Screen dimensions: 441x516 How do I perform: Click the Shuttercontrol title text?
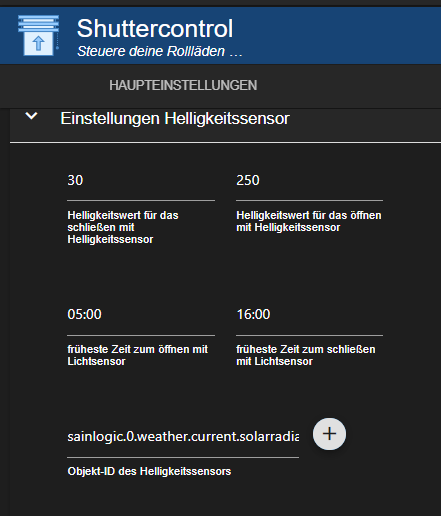(x=155, y=29)
